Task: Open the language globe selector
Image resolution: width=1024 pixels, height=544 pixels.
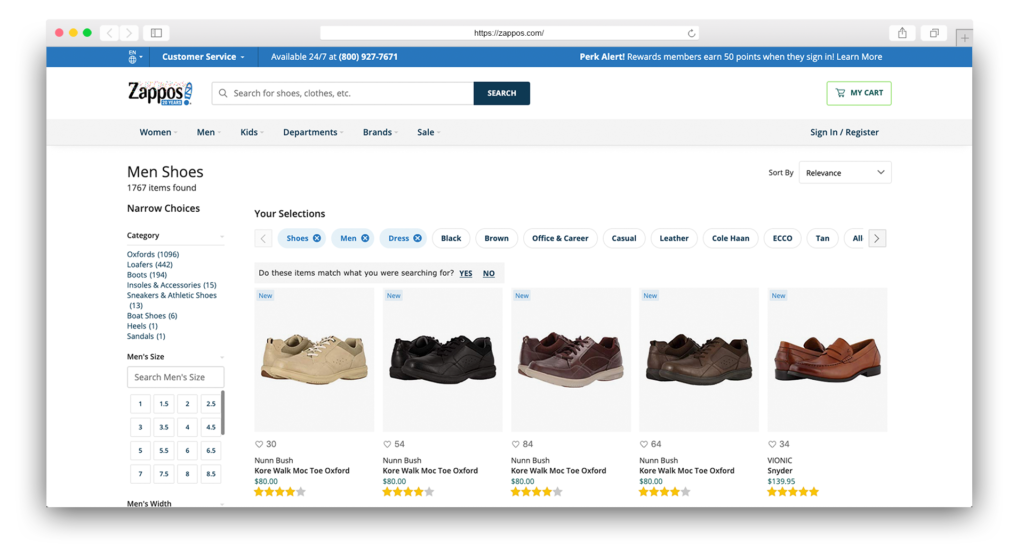Action: pos(135,57)
